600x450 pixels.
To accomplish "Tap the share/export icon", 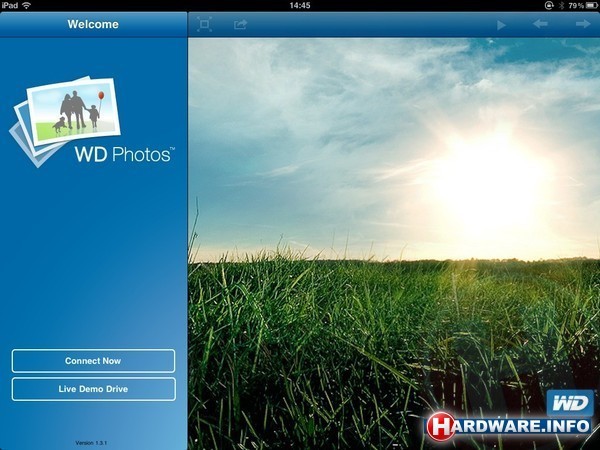I will [x=240, y=24].
